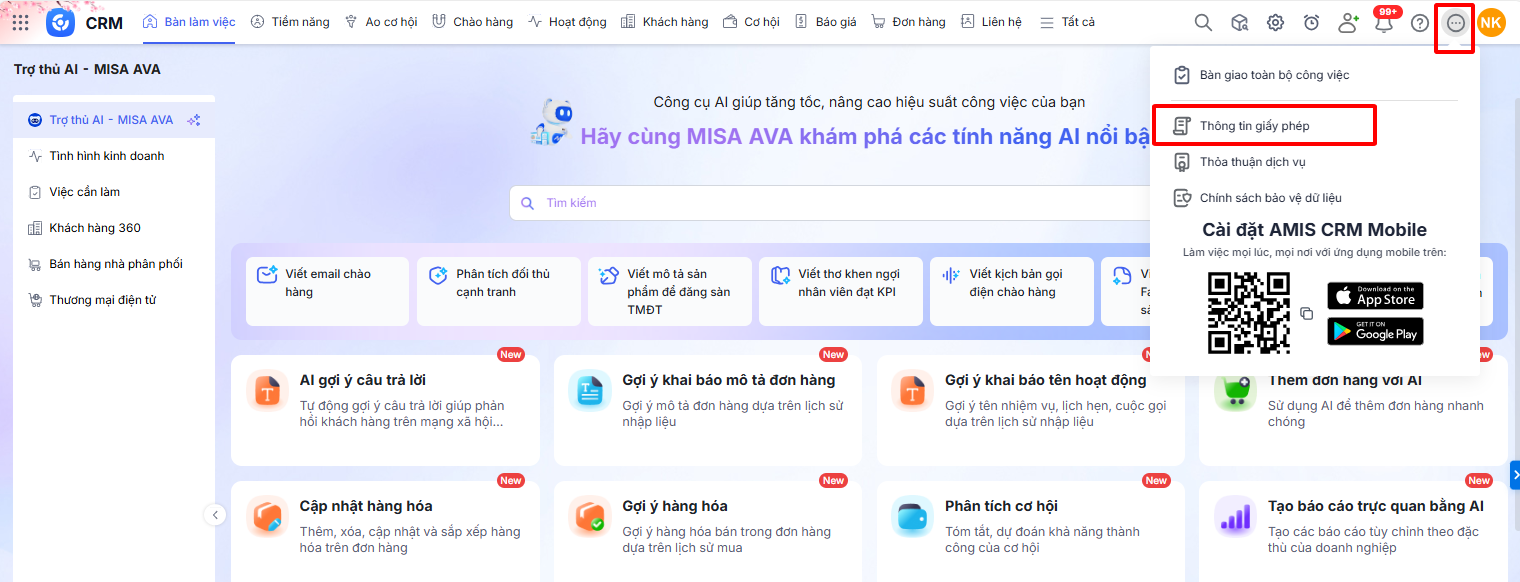Open Tình hình kinh doanh in sidebar
Image resolution: width=1520 pixels, height=582 pixels.
[x=114, y=156]
